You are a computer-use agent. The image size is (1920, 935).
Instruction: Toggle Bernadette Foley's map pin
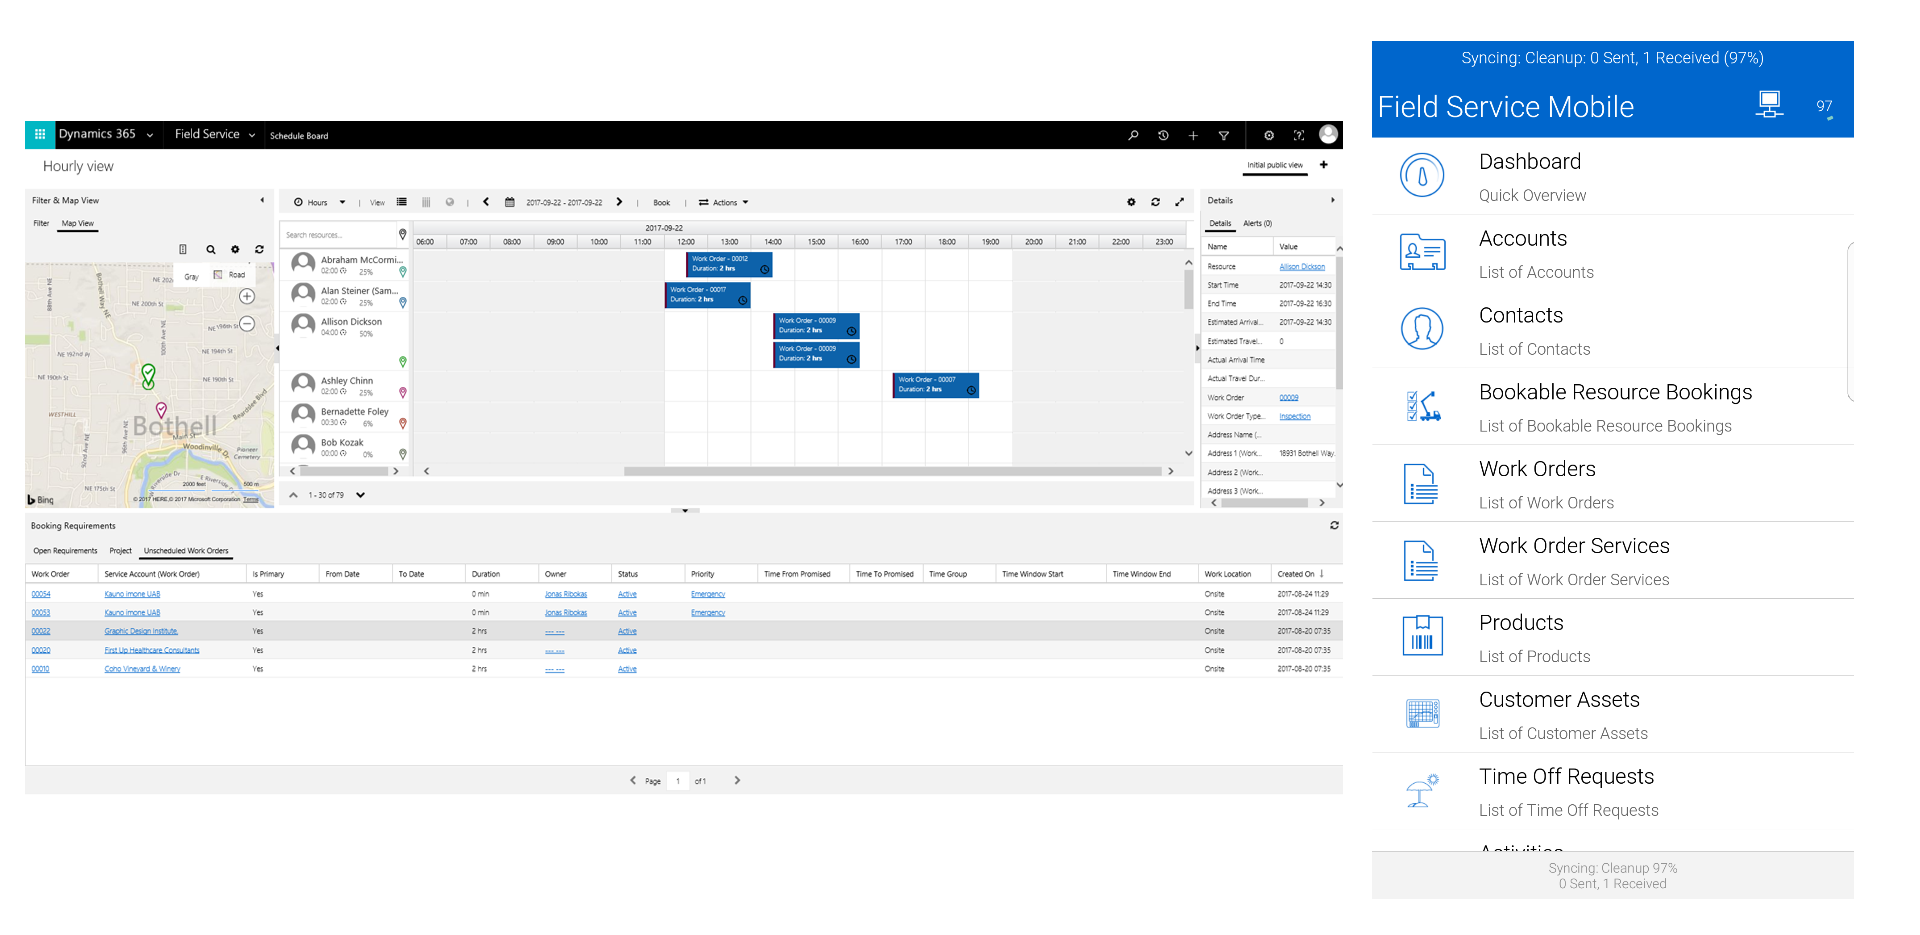point(403,424)
